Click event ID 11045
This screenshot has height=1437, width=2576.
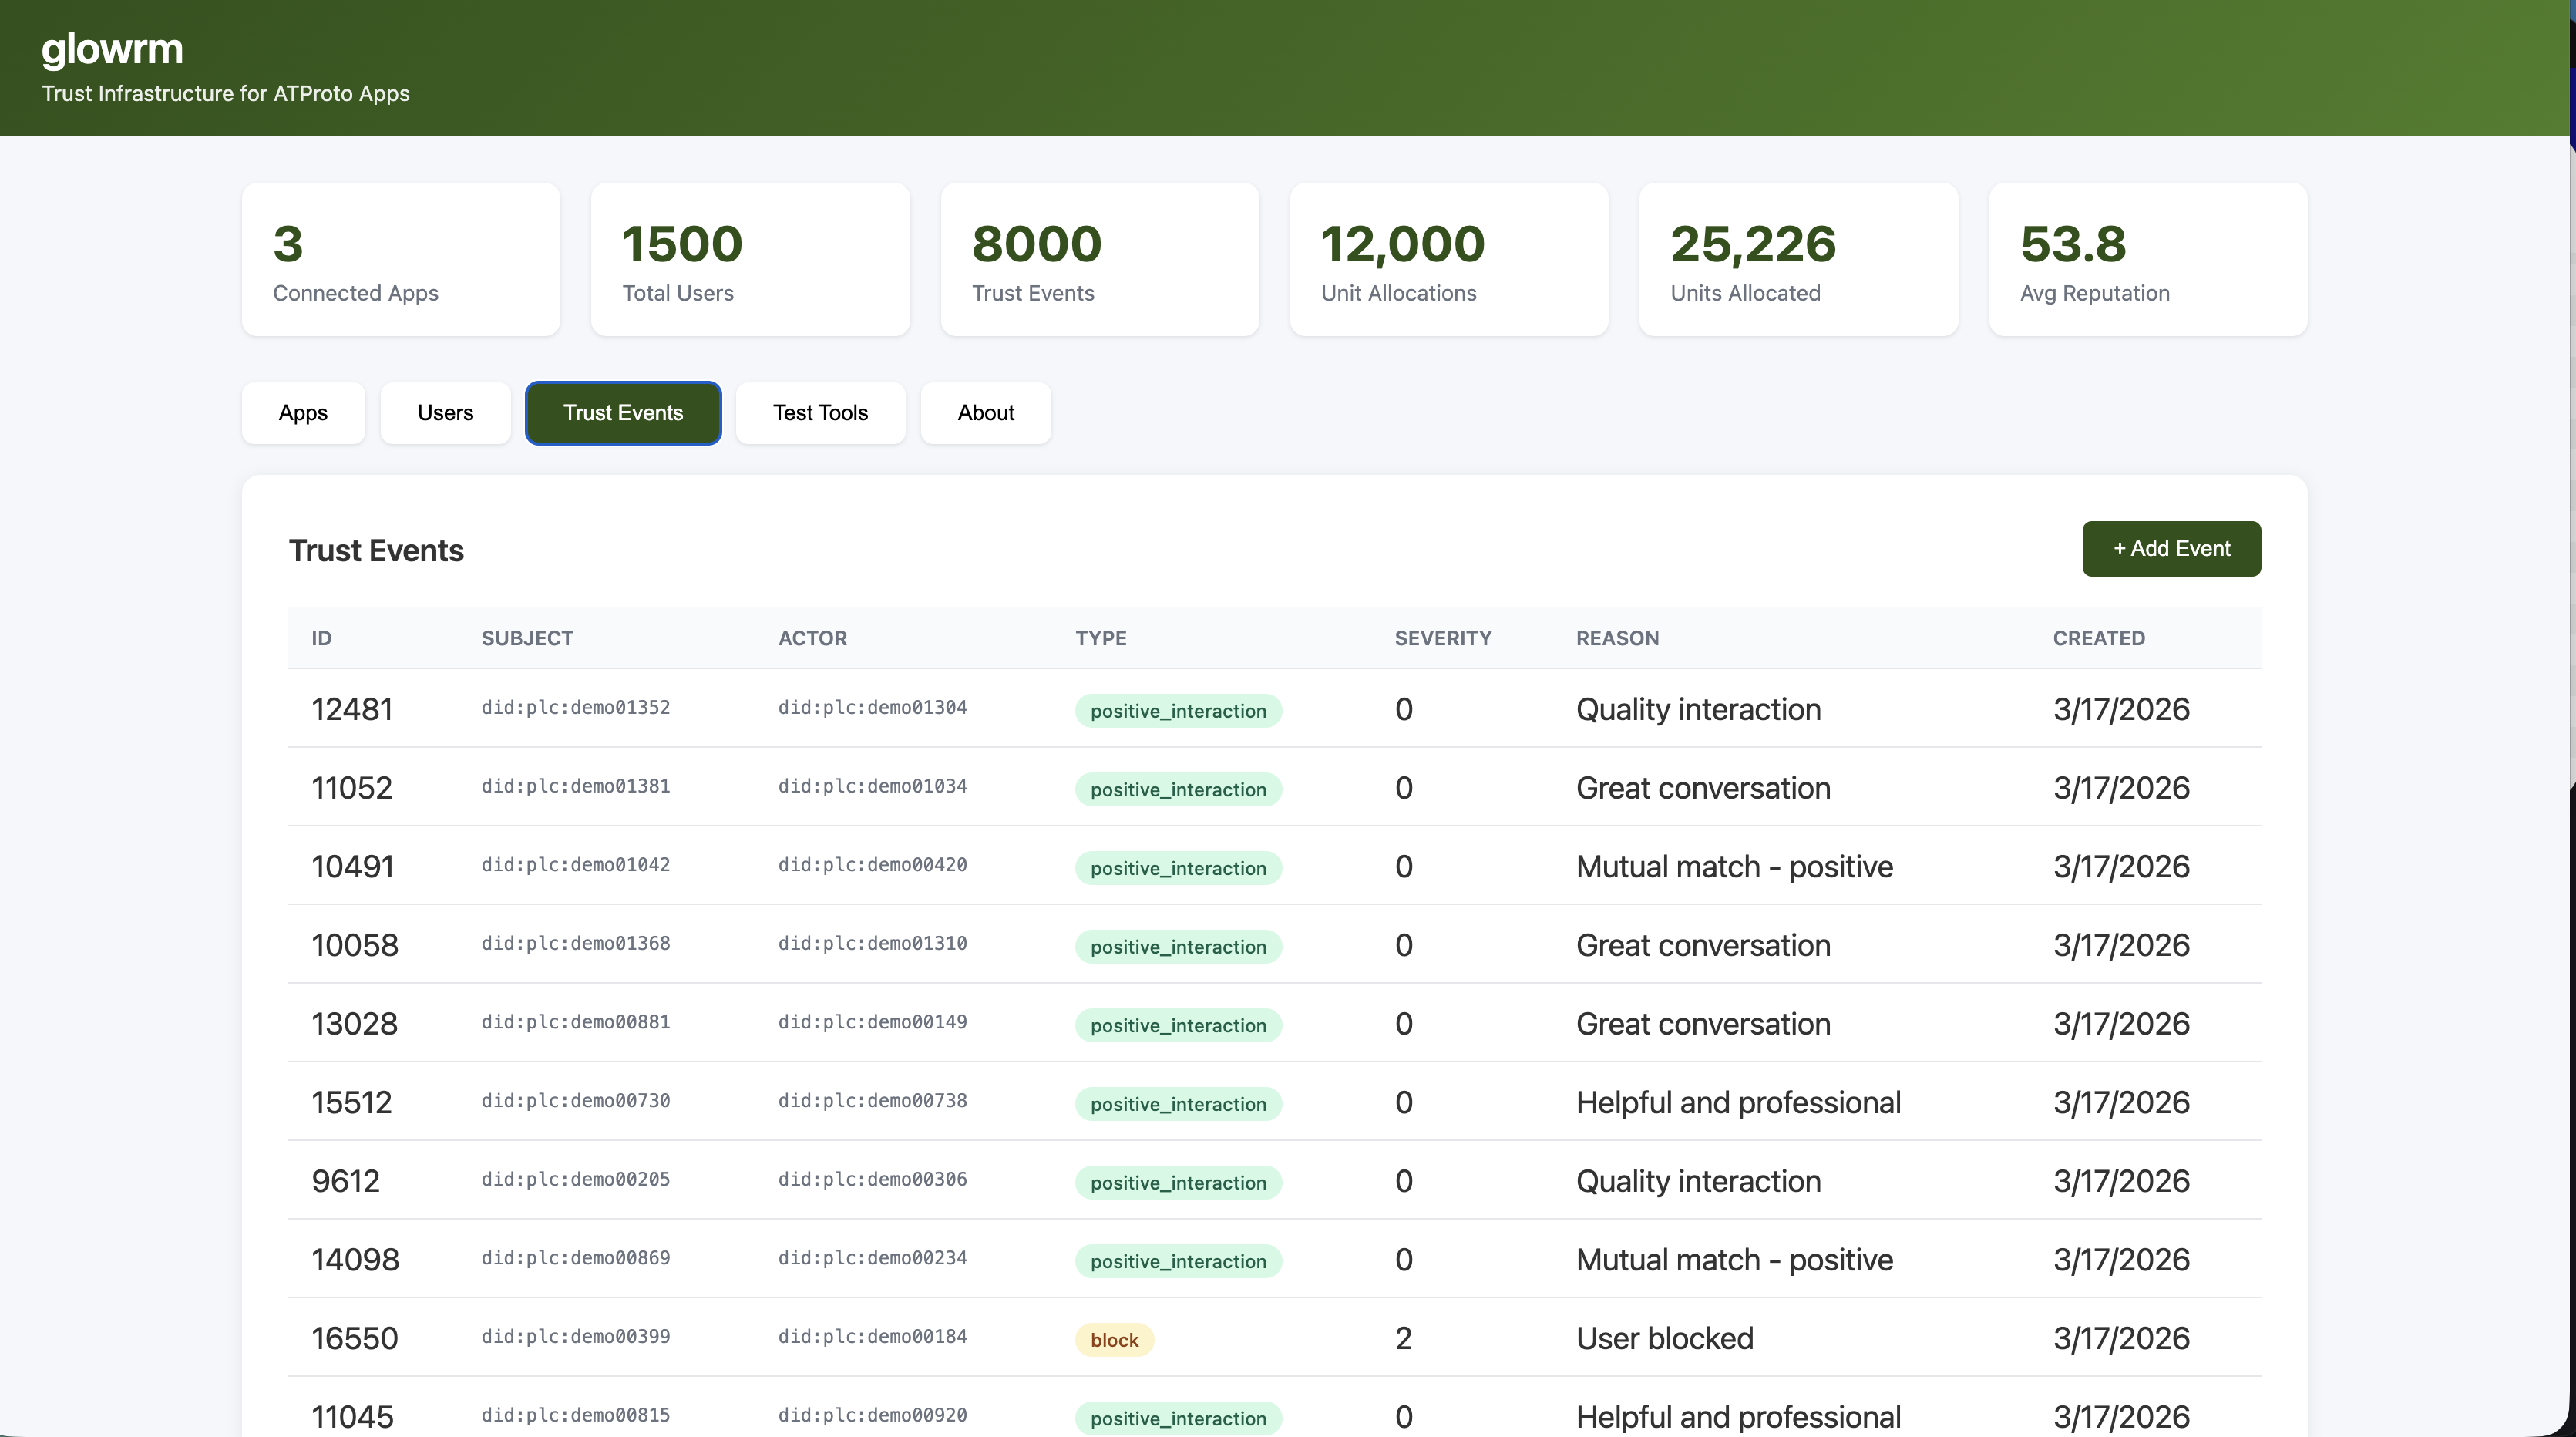pyautogui.click(x=352, y=1417)
